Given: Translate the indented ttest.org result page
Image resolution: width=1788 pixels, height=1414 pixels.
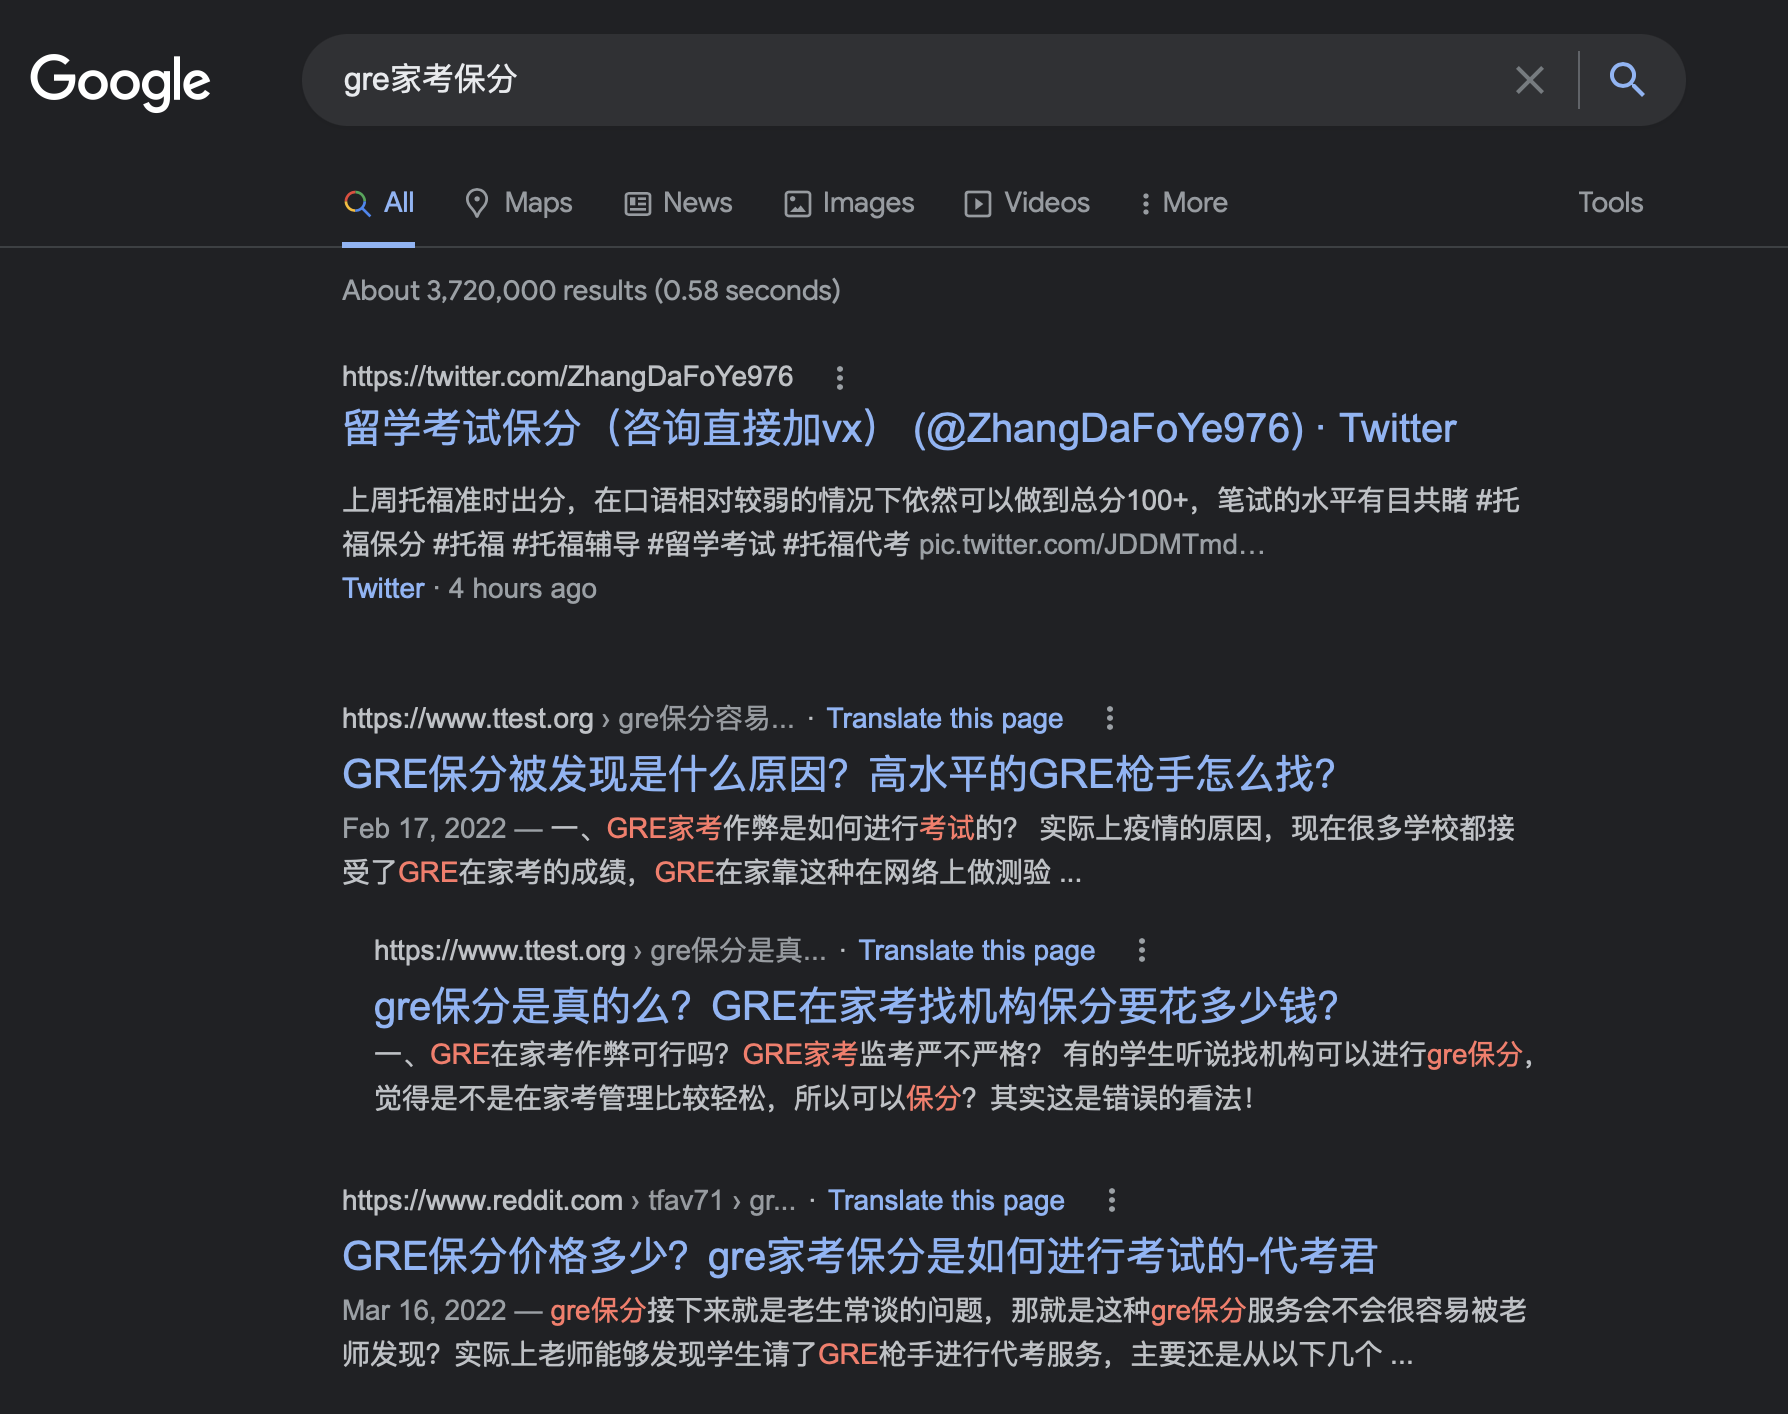Looking at the screenshot, I should (x=976, y=950).
